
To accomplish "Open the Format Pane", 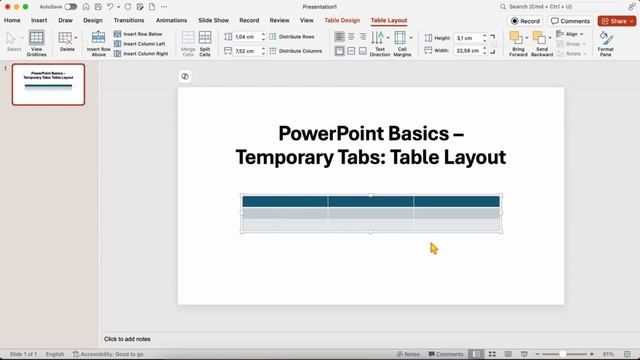I will point(606,43).
